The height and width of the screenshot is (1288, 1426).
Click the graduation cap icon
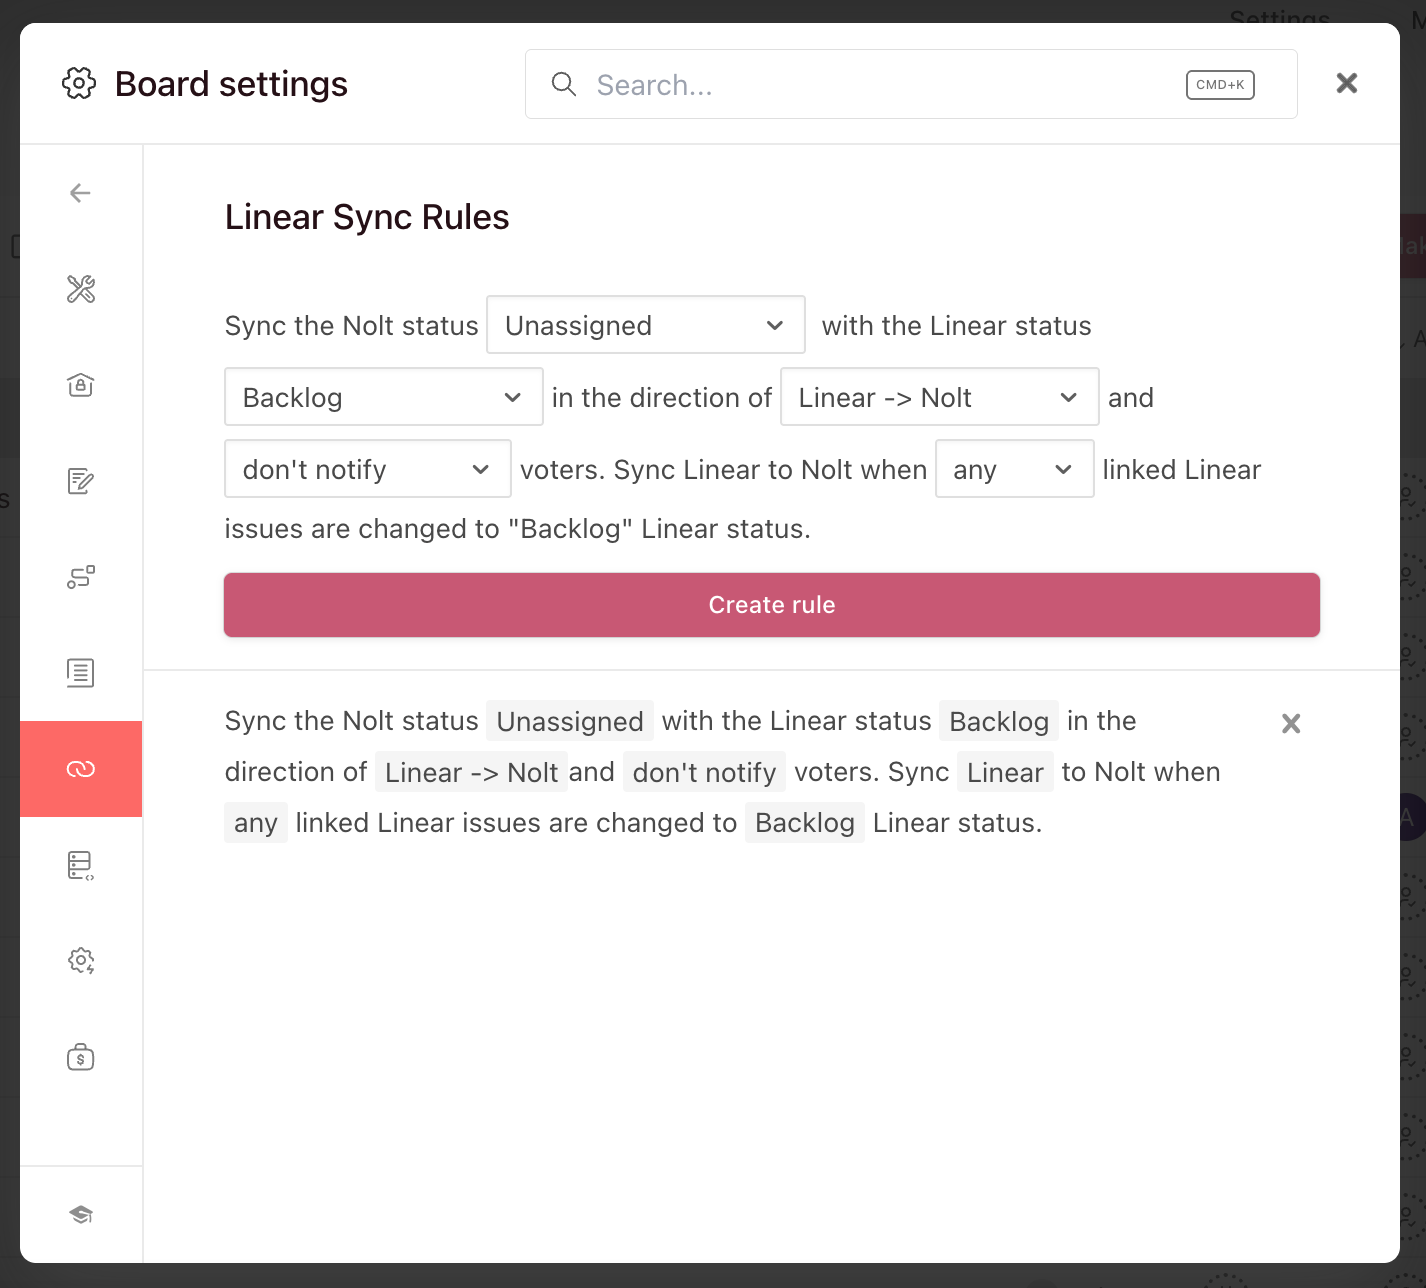[x=81, y=1215]
